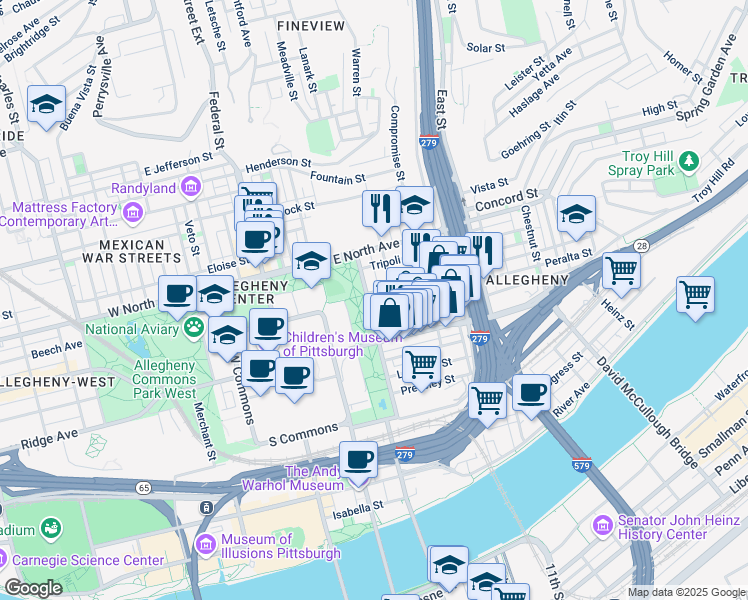Screen dimensions: 748x600
Task: Click the Solar St label
Action: click(x=486, y=48)
